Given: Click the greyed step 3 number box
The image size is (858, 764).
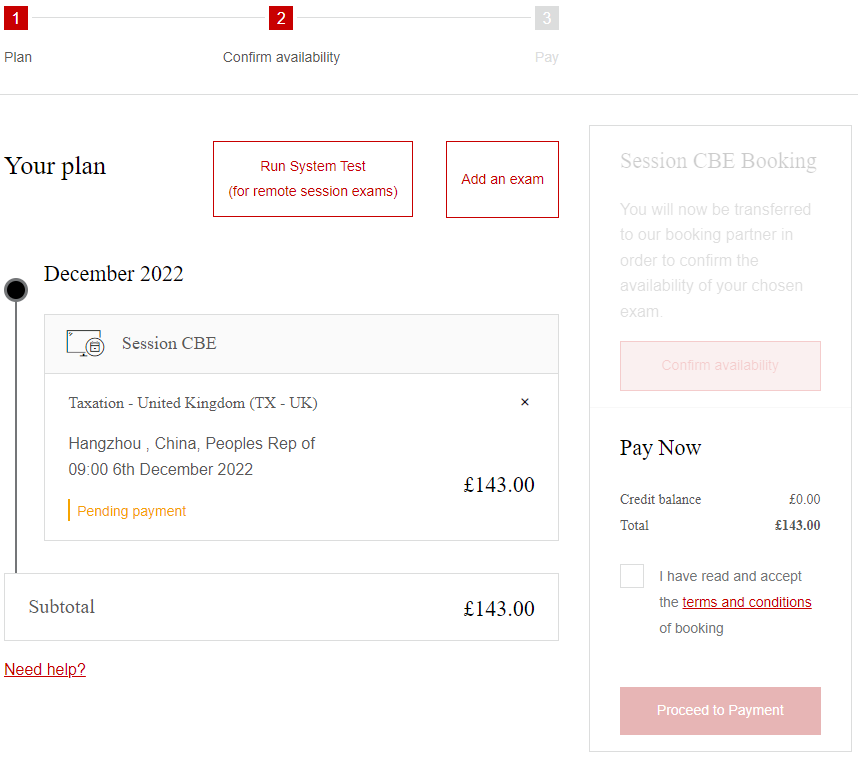Looking at the screenshot, I should pyautogui.click(x=546, y=18).
